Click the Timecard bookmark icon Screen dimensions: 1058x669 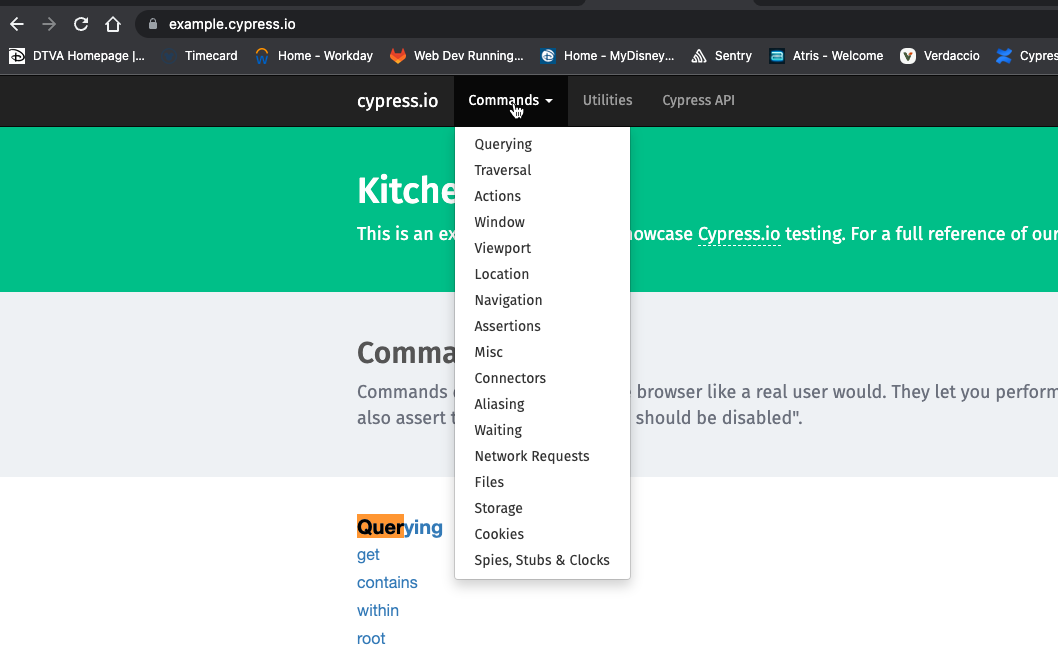tap(167, 56)
